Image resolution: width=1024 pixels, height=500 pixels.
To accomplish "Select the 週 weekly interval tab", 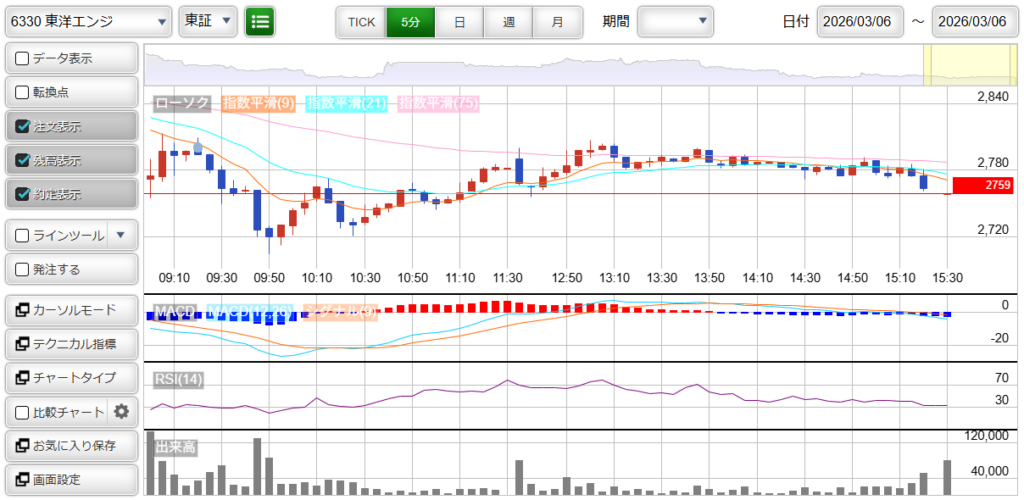I will coord(508,21).
